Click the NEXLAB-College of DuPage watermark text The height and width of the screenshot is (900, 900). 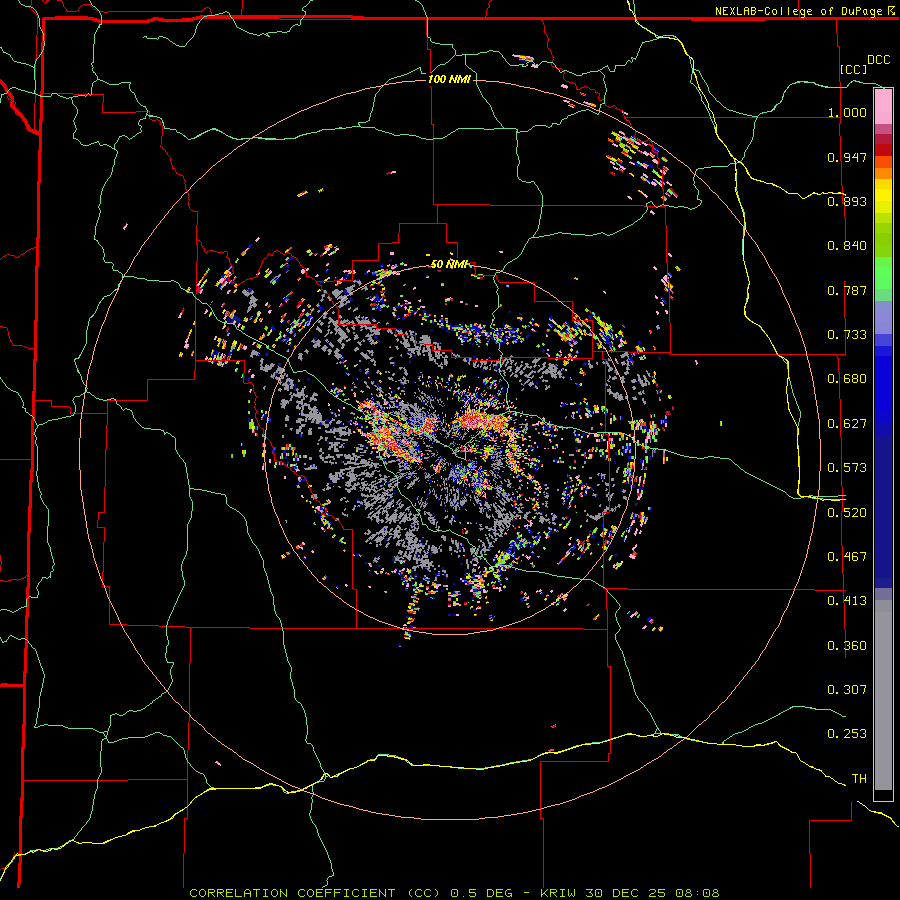[x=798, y=11]
